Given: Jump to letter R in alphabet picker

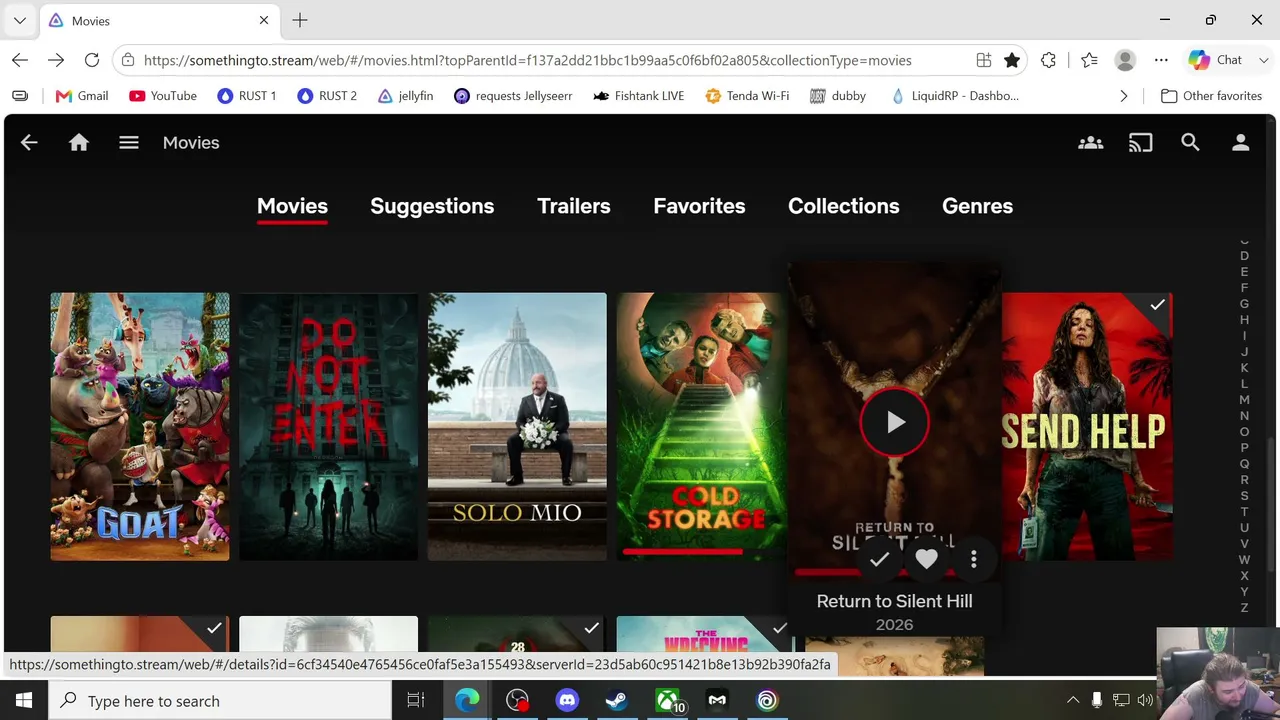Looking at the screenshot, I should 1245,480.
